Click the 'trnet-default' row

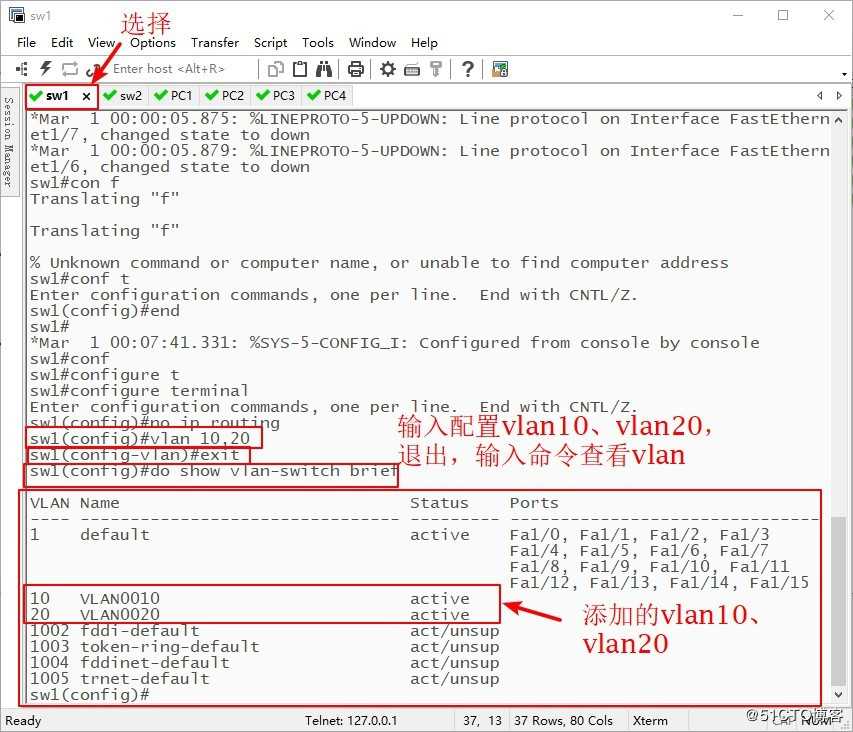pos(264,679)
